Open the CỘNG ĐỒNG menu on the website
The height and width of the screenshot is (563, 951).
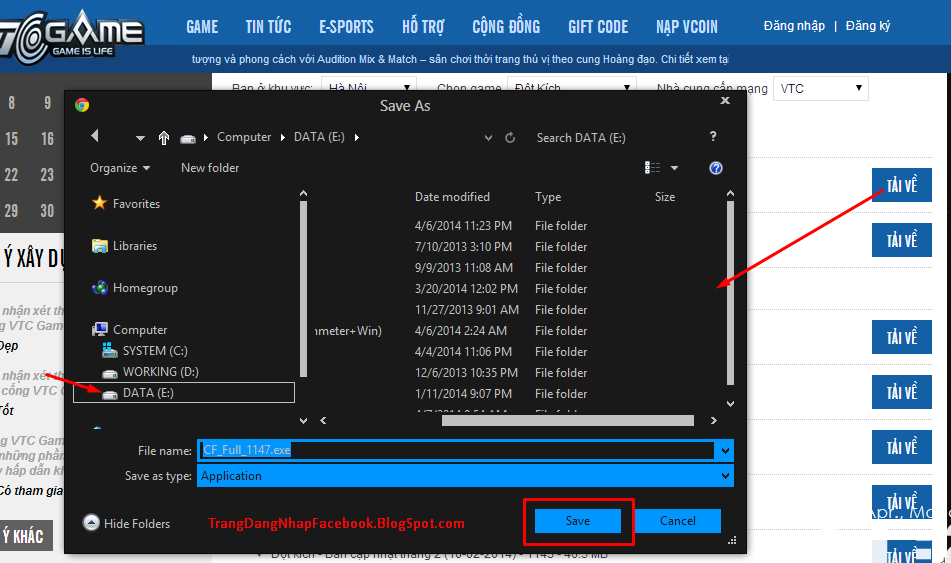click(506, 27)
